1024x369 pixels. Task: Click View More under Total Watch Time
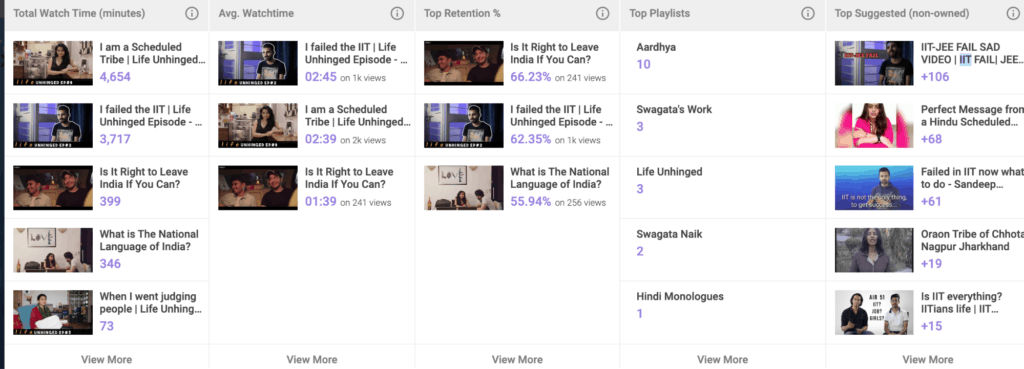[x=106, y=359]
